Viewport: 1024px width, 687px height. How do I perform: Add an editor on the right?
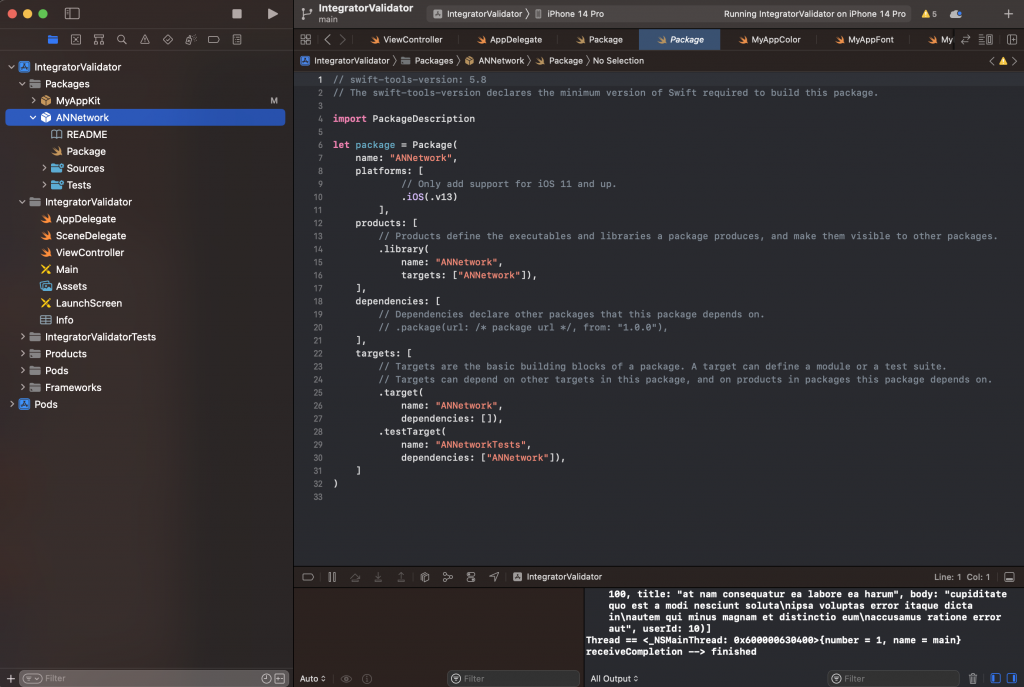(1012, 40)
